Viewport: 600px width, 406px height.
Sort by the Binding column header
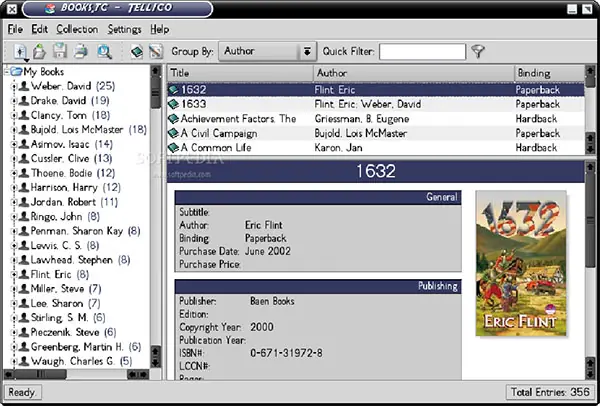click(x=549, y=73)
